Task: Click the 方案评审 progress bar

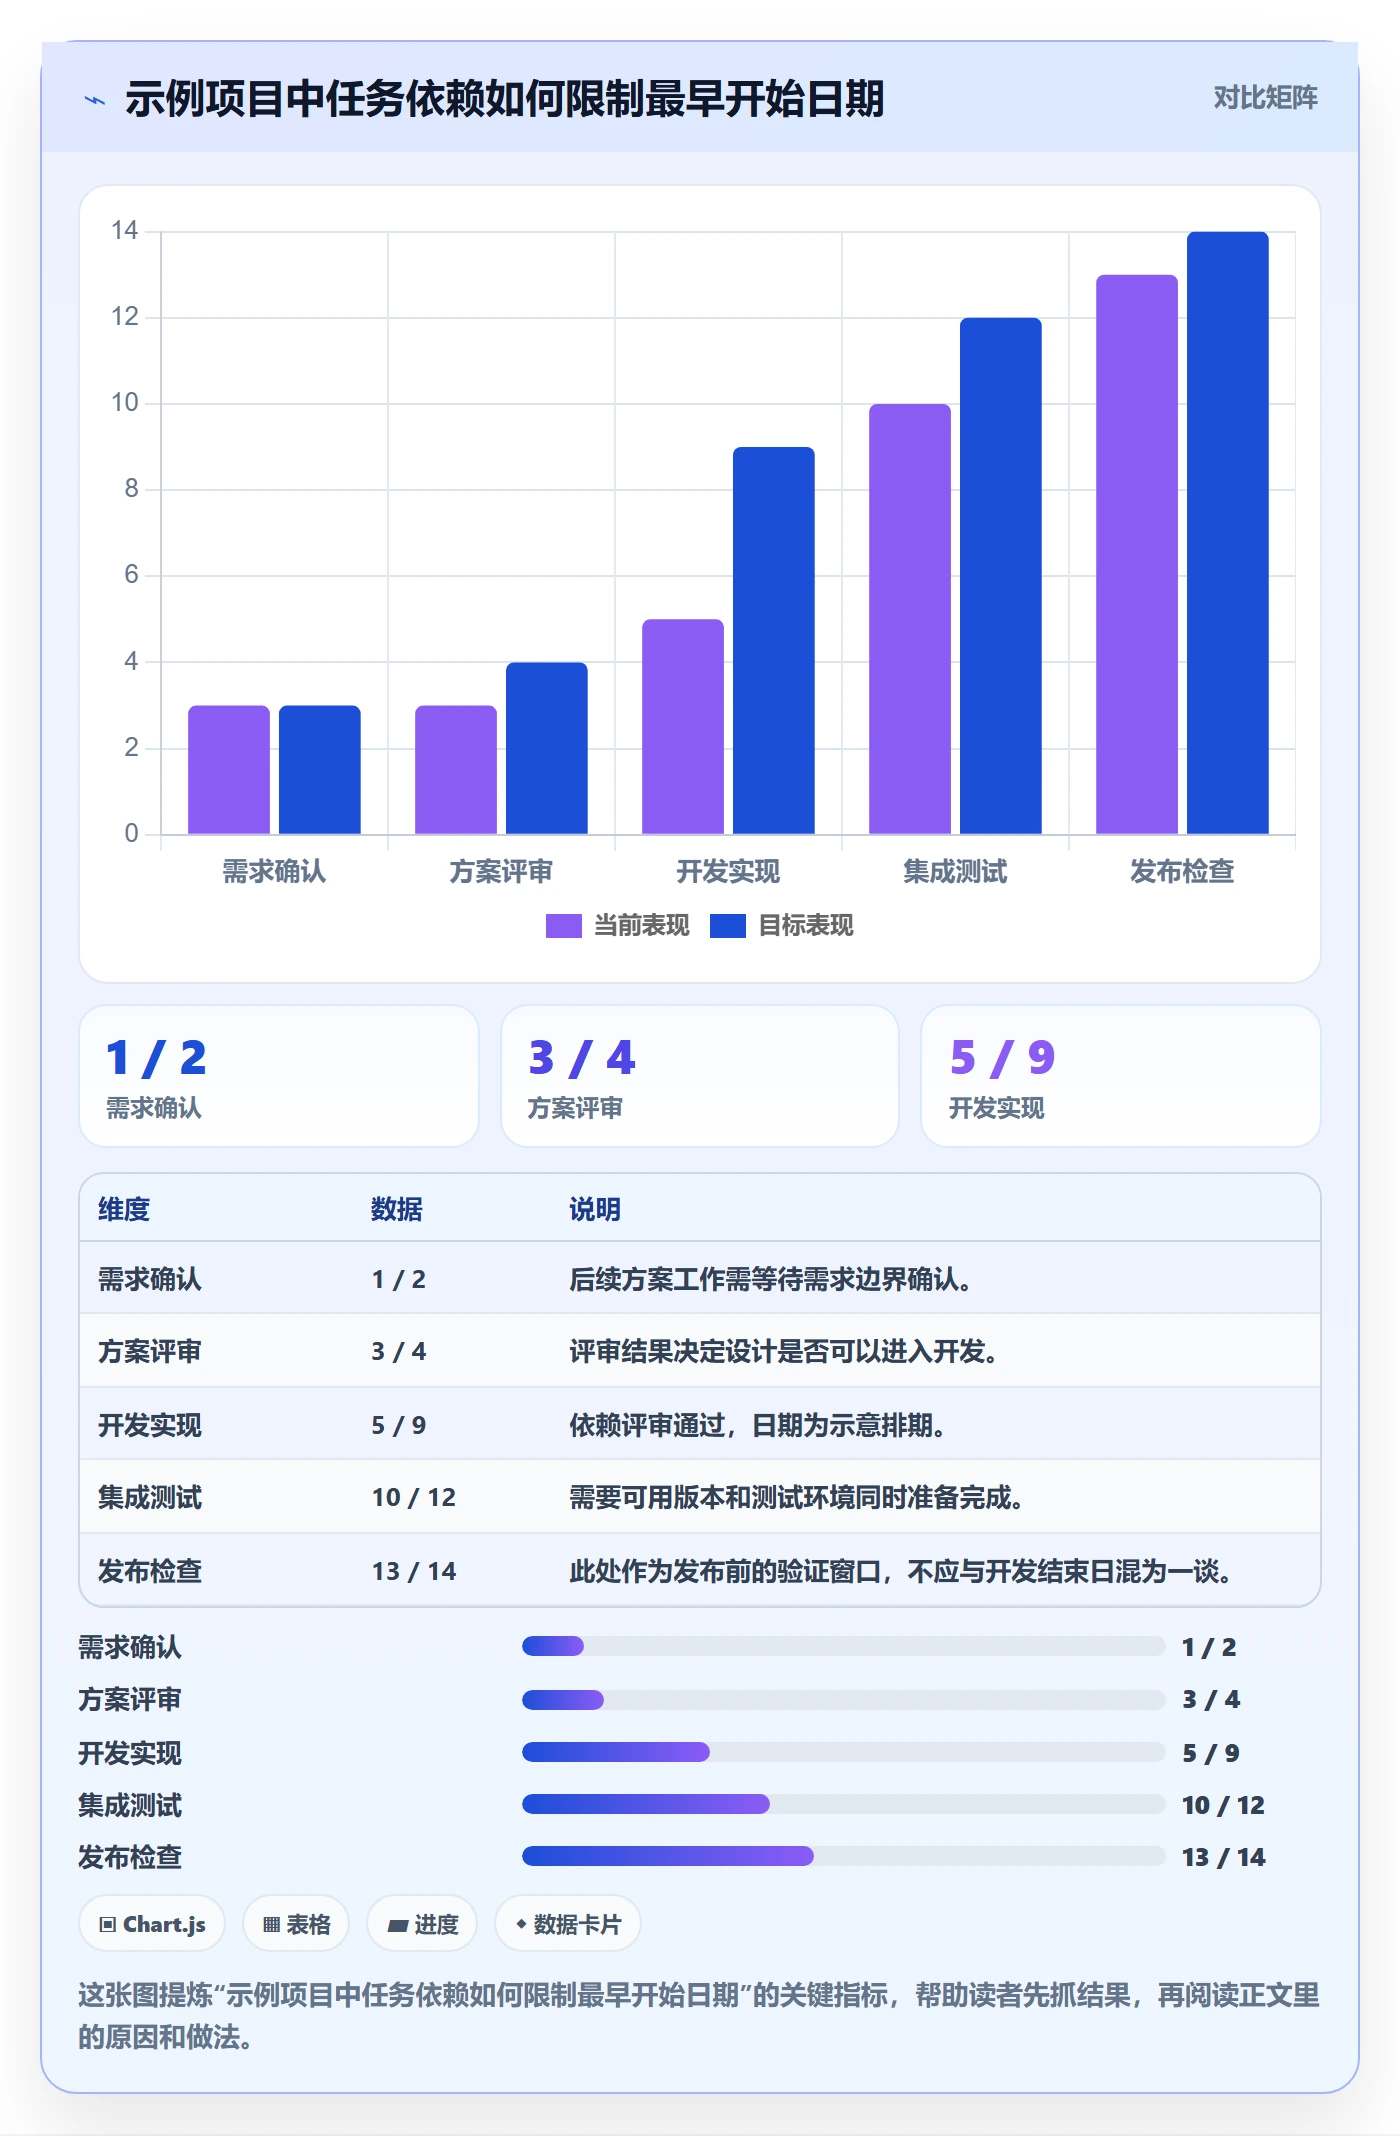Action: tap(844, 1700)
